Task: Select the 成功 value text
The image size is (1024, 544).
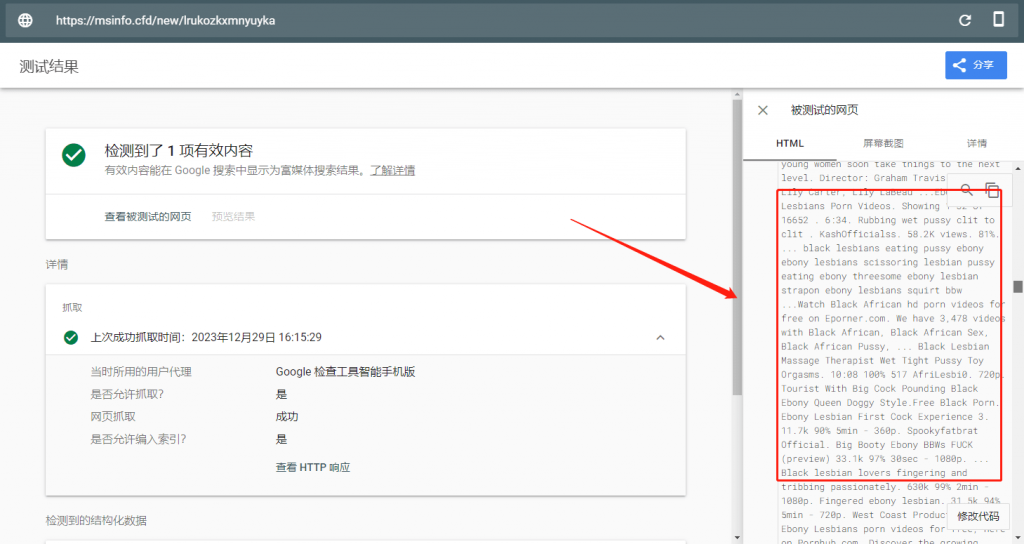Action: tap(287, 416)
